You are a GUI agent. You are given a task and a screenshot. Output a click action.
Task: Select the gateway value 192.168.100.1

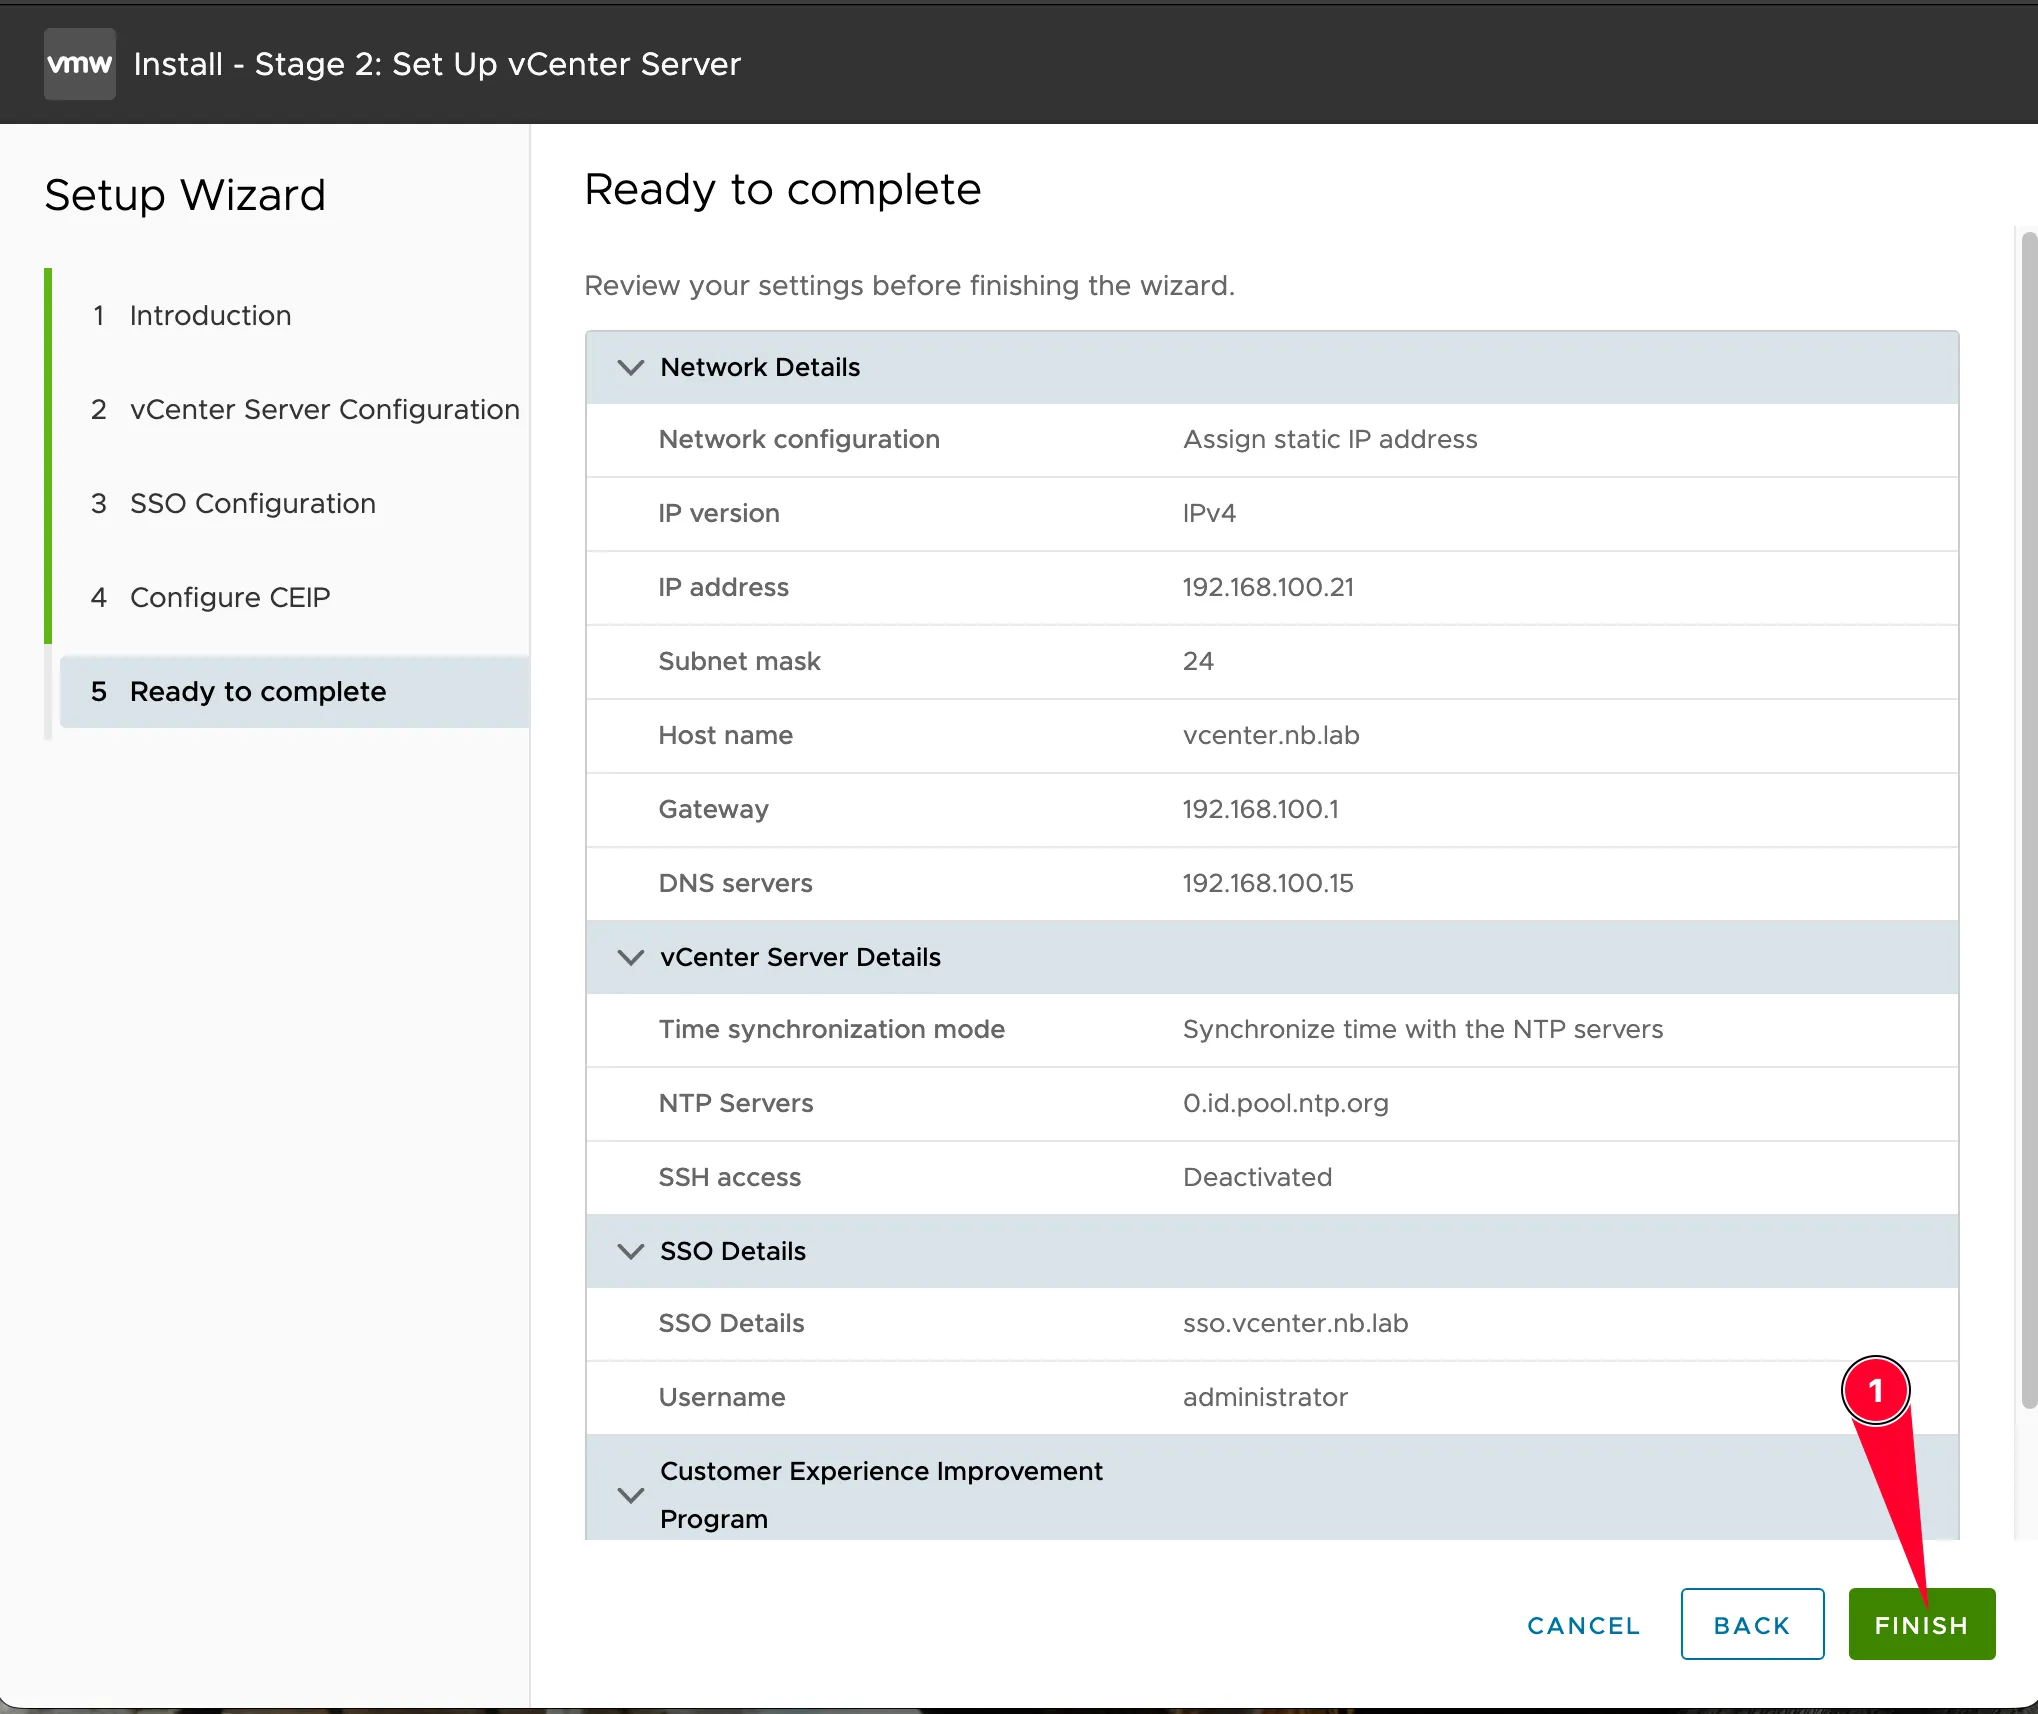[1260, 809]
